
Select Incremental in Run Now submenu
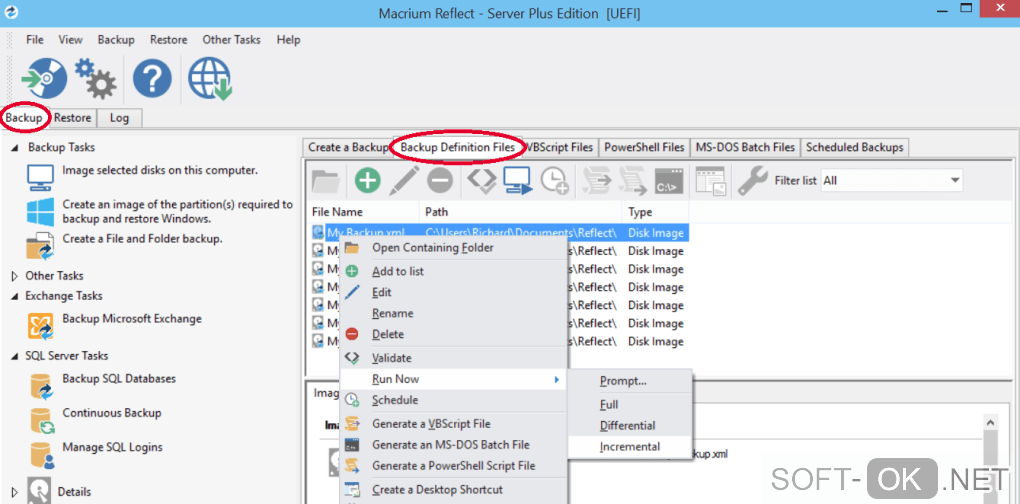[630, 447]
